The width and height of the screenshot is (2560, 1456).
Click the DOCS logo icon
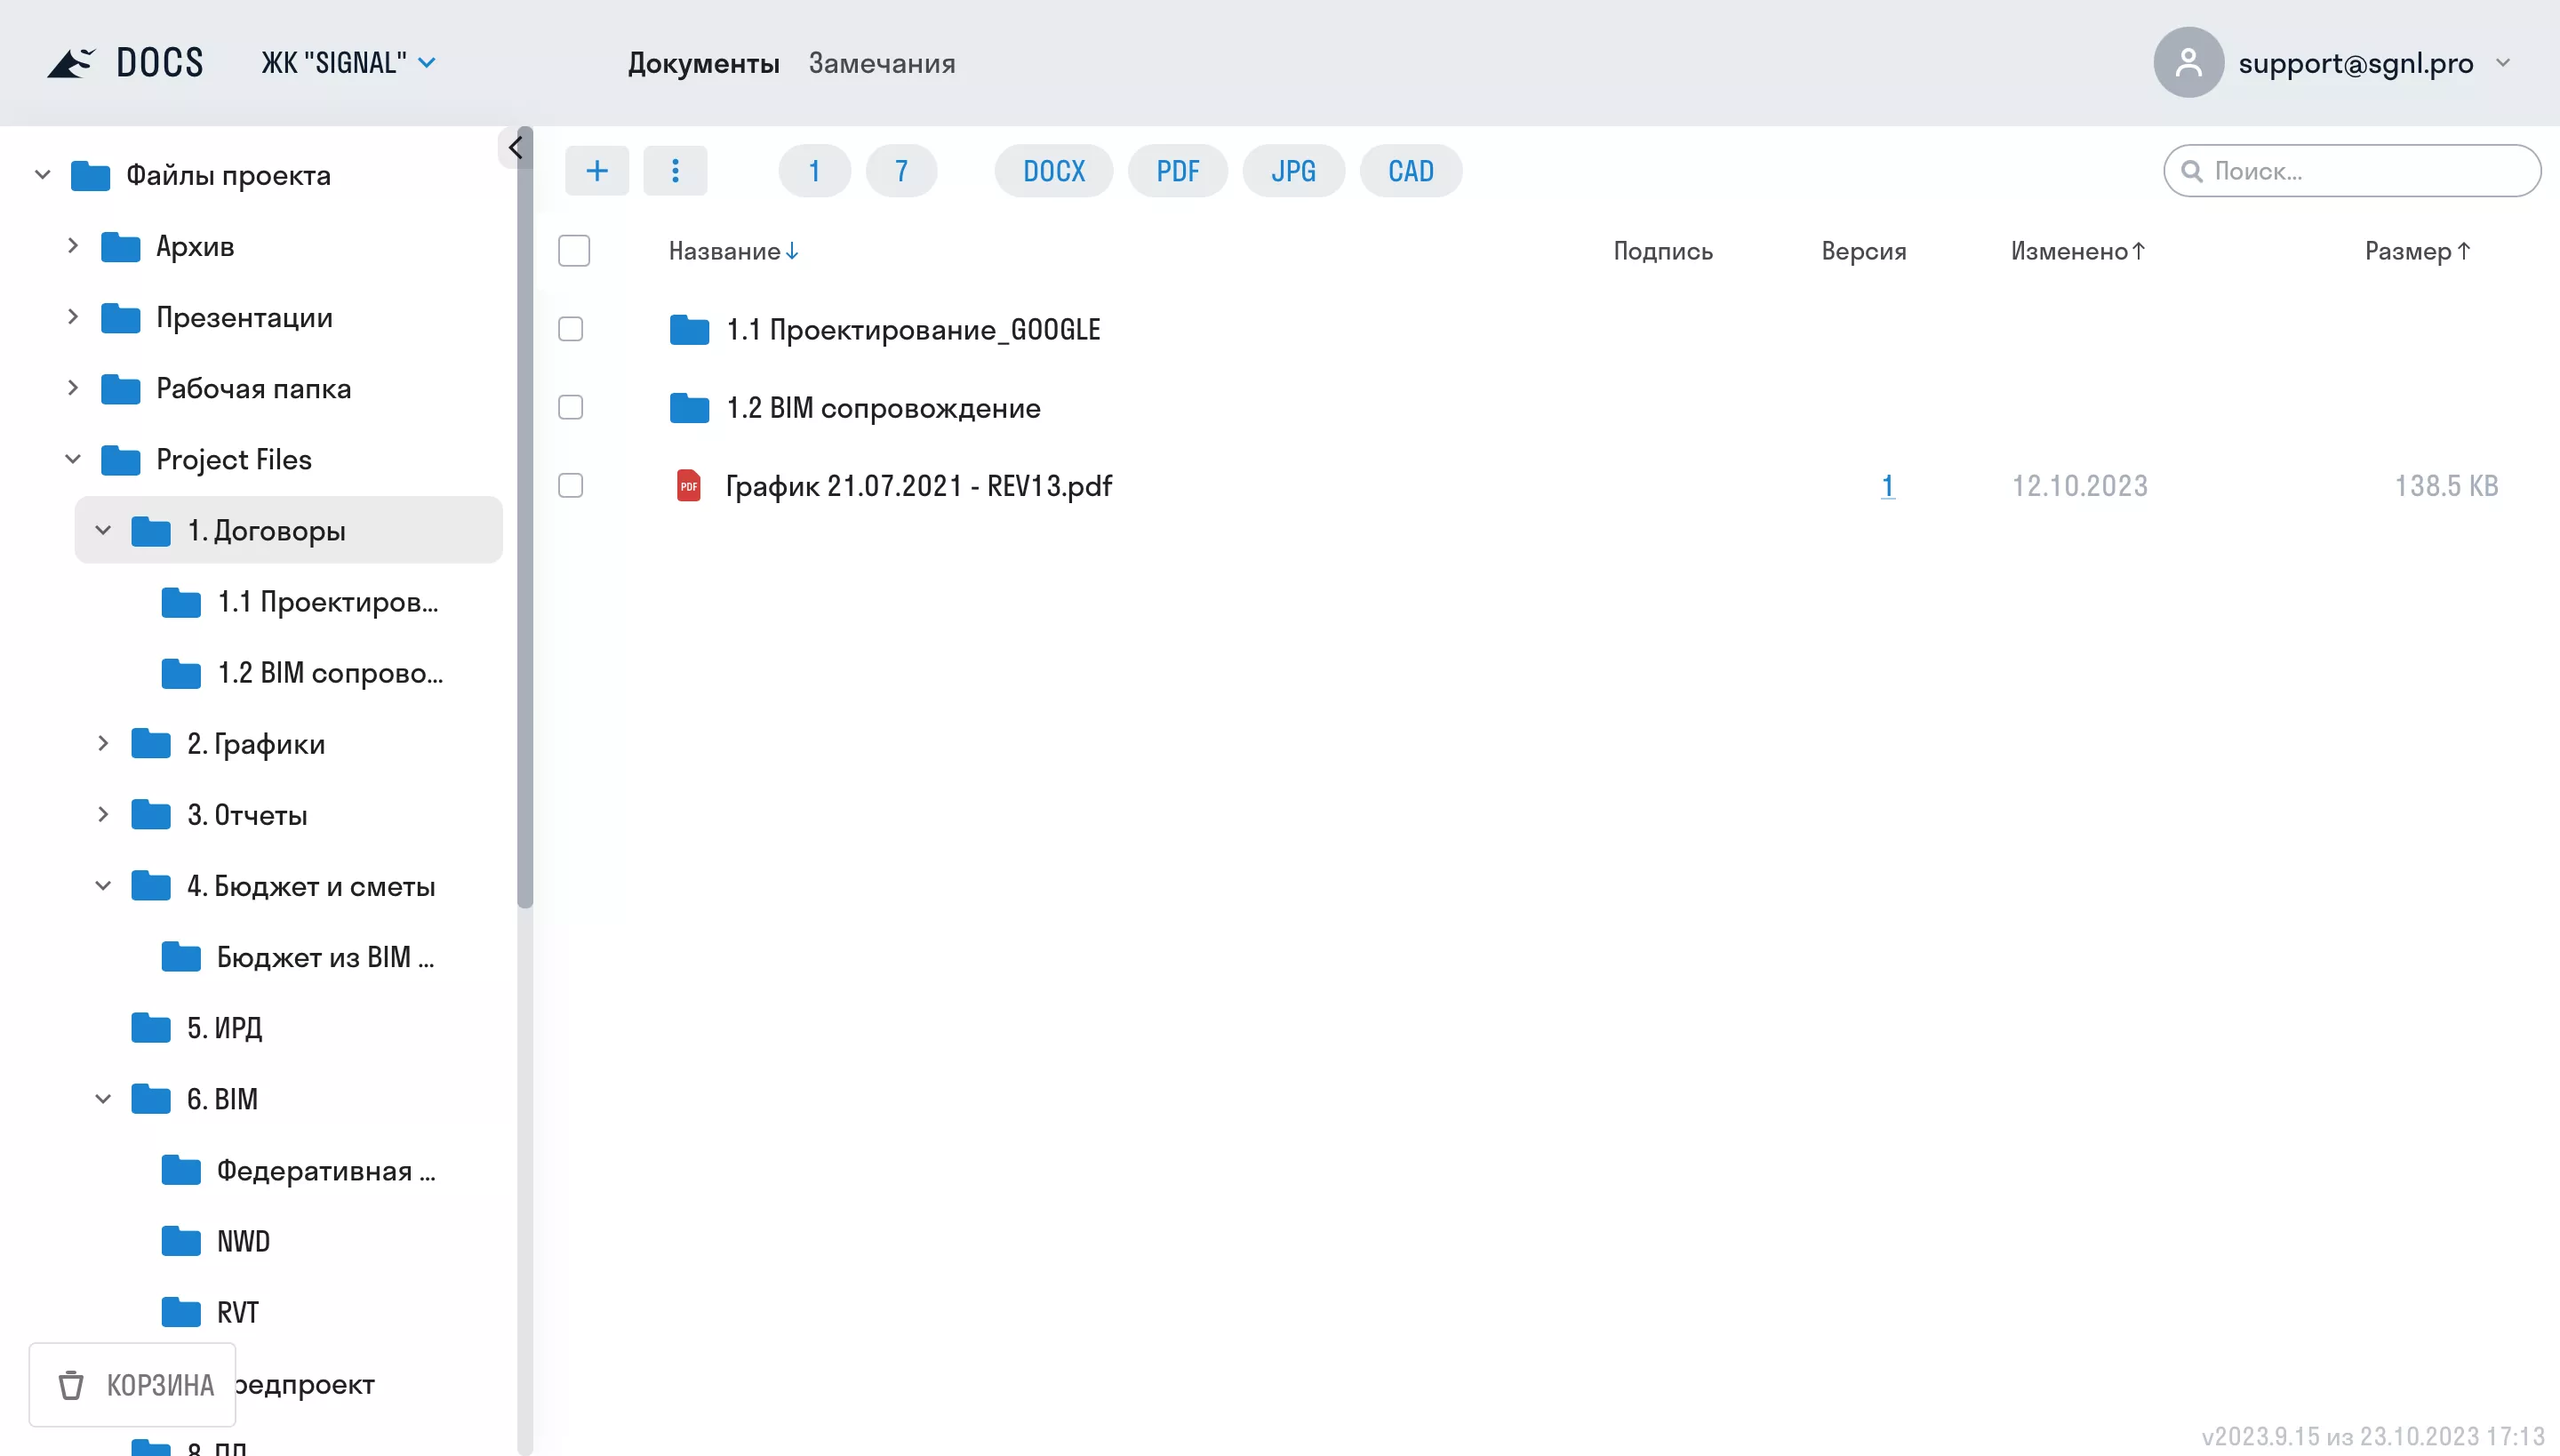tap(71, 62)
